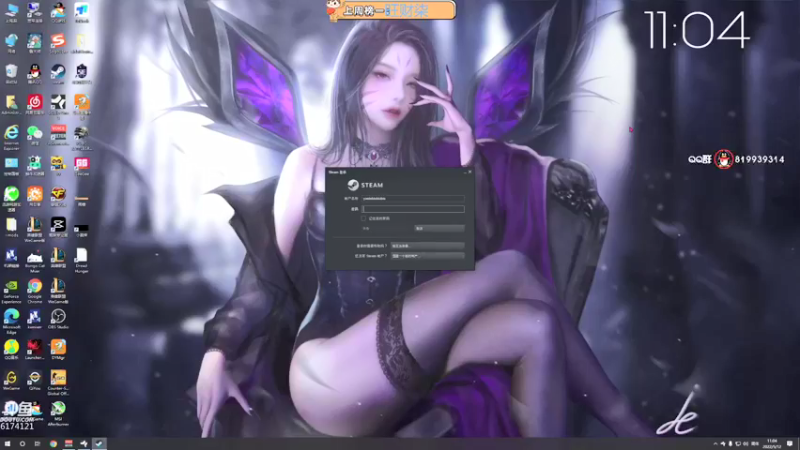Screen dimensions: 800x450
Task: Click the Steam cancel button
Action: [439, 228]
